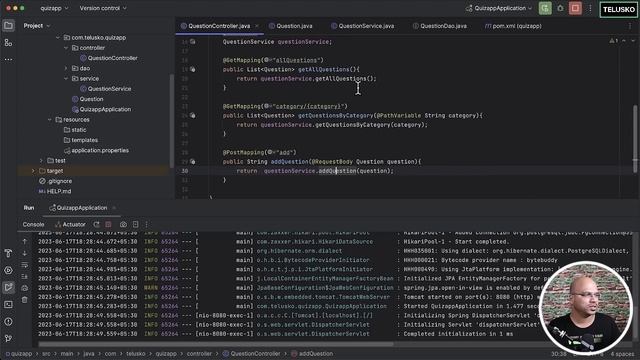640x360 pixels.
Task: Toggle the Run tool window icon
Action: pyautogui.click(x=8, y=287)
